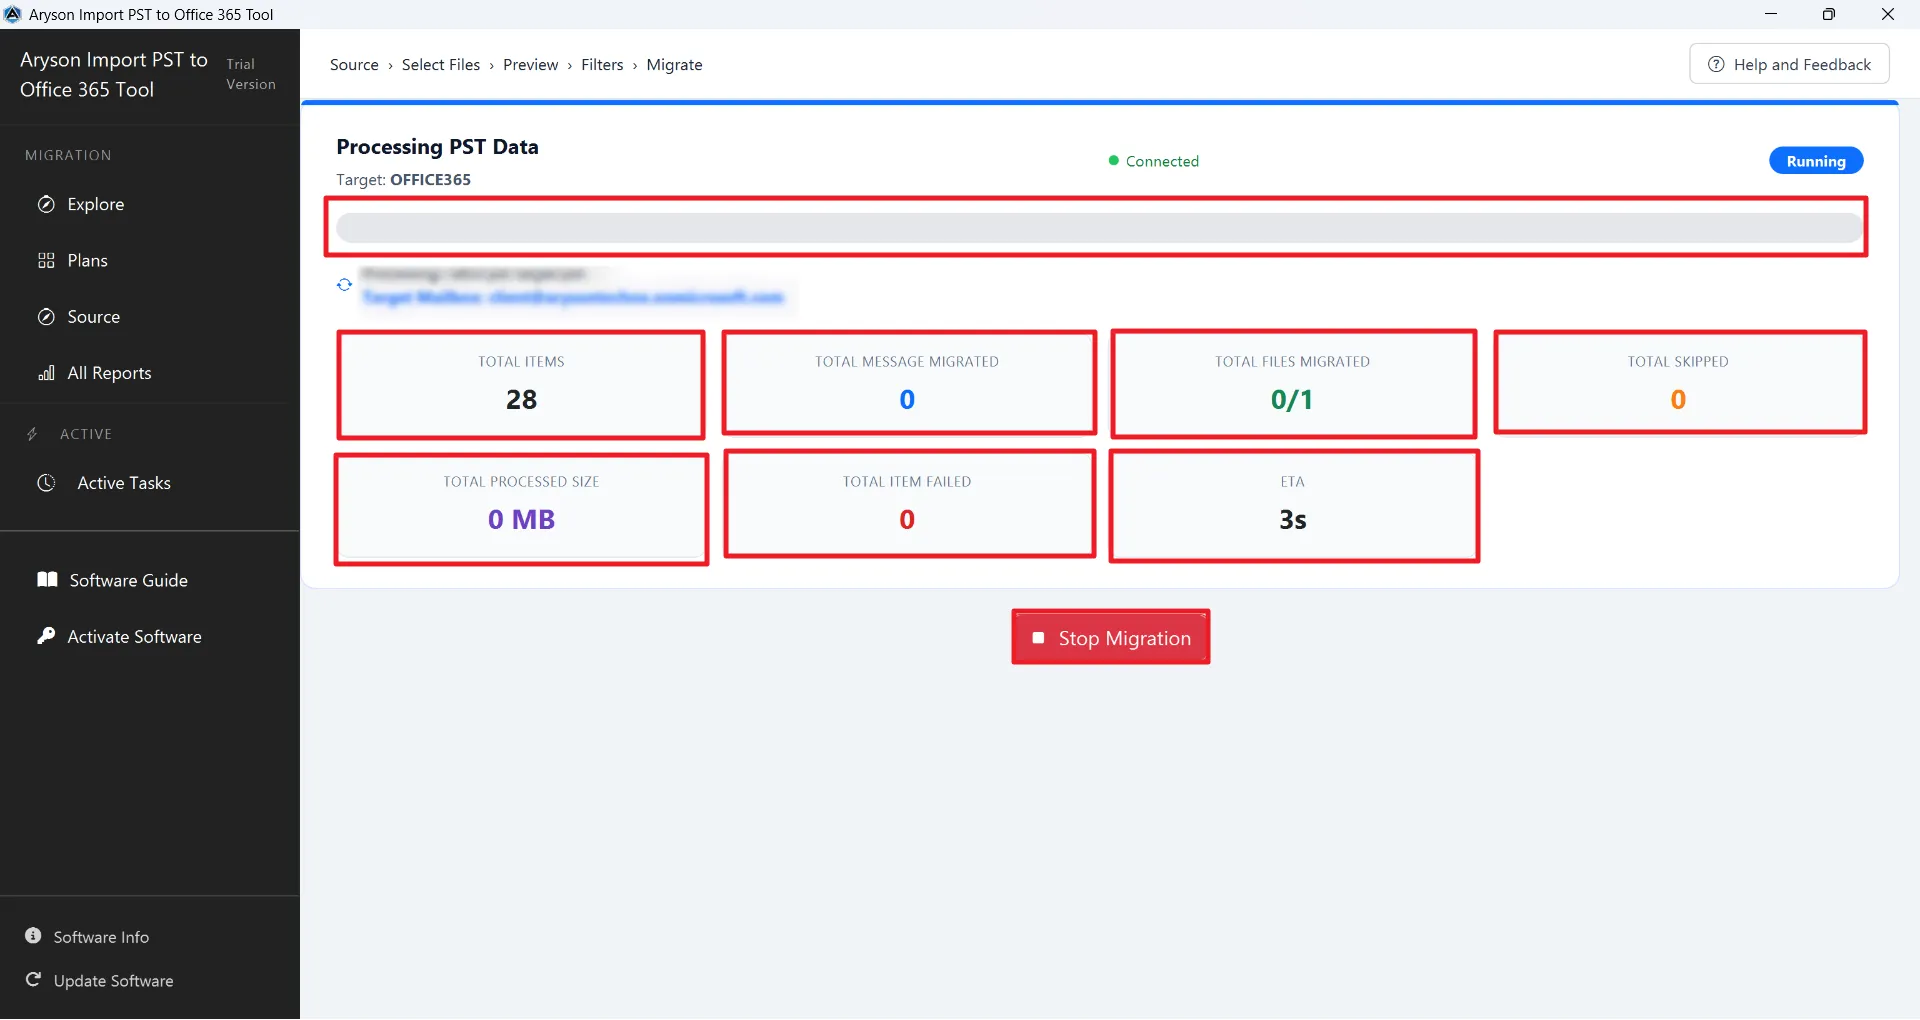Click the blurred target mailbox link
Viewport: 1920px width, 1020px height.
click(x=573, y=297)
